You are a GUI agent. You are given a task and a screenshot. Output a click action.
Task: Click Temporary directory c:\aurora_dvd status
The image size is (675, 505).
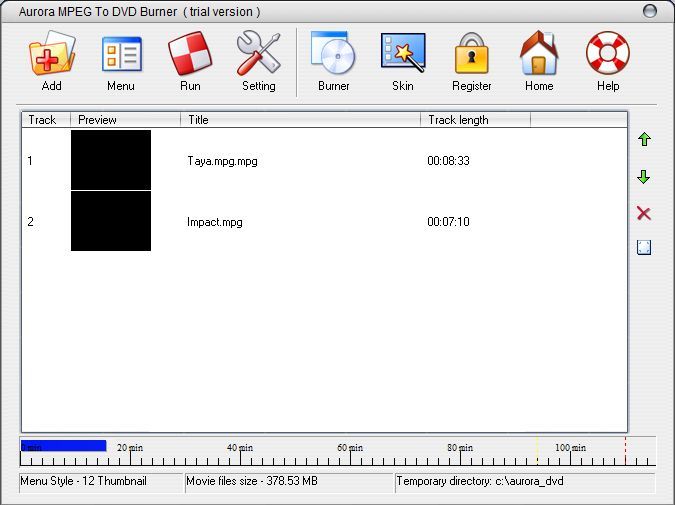525,481
